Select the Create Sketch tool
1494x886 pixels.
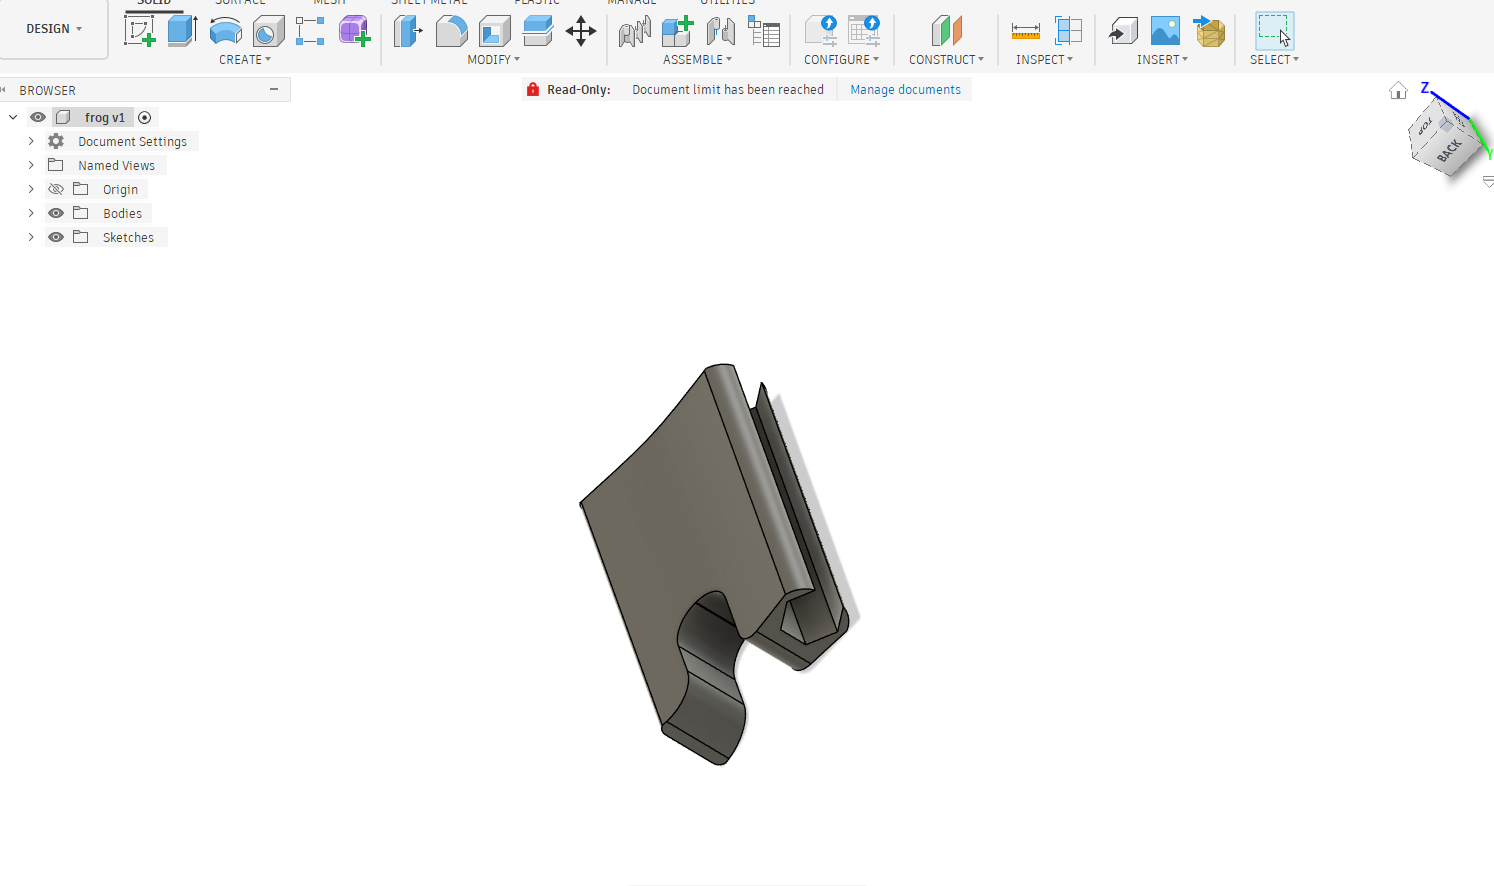click(x=140, y=31)
